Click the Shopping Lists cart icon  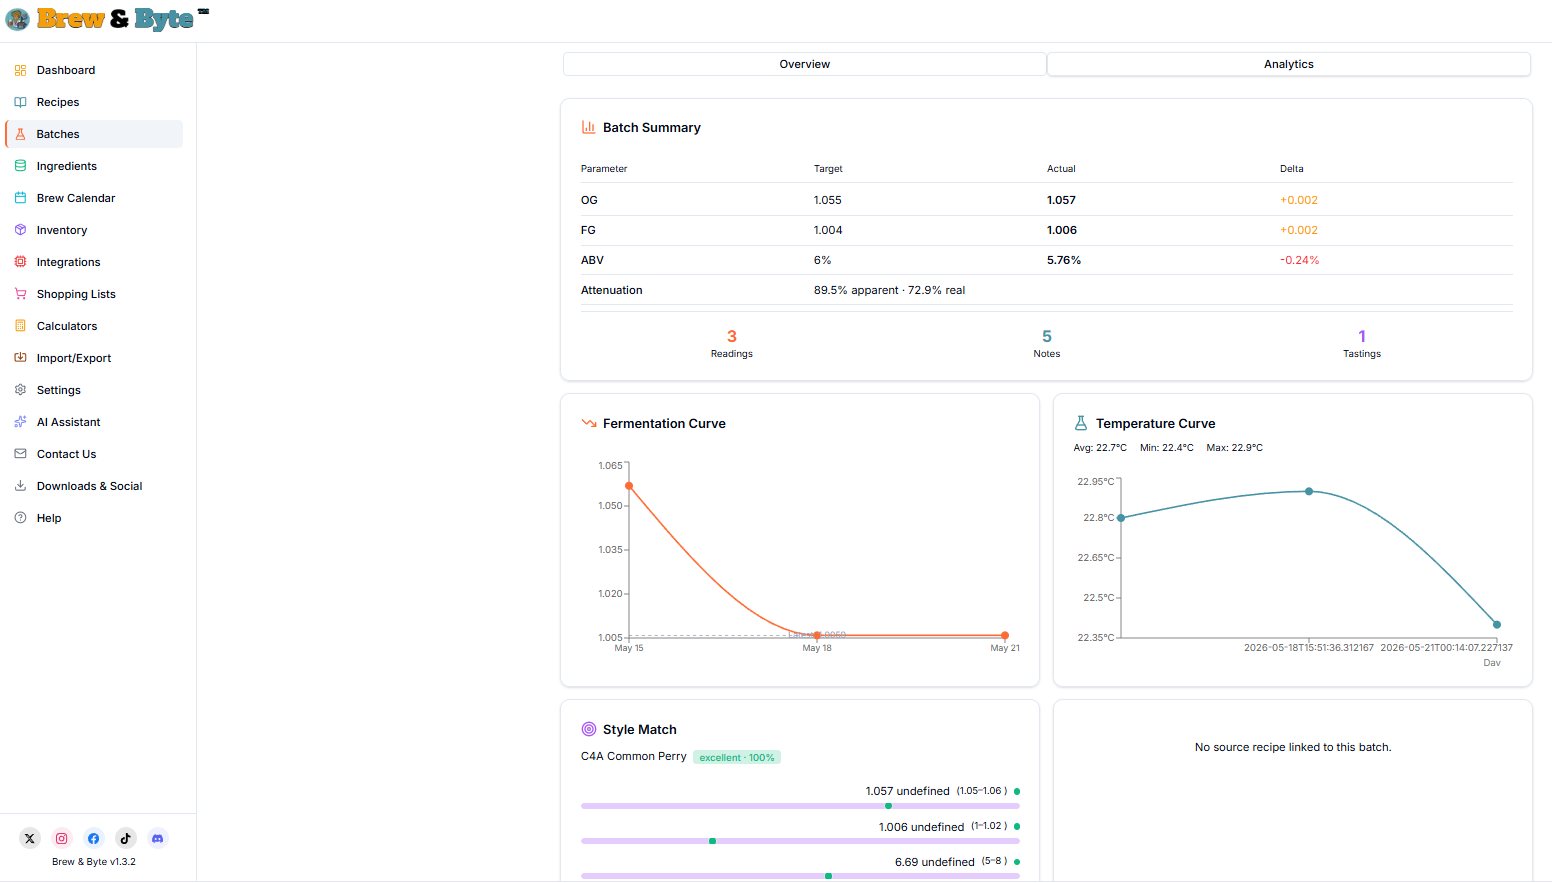coord(20,294)
